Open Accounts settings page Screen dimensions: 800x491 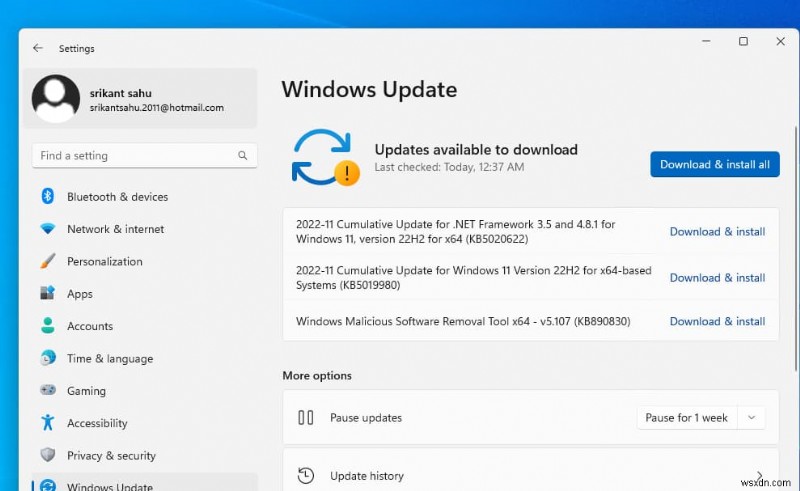click(145, 326)
